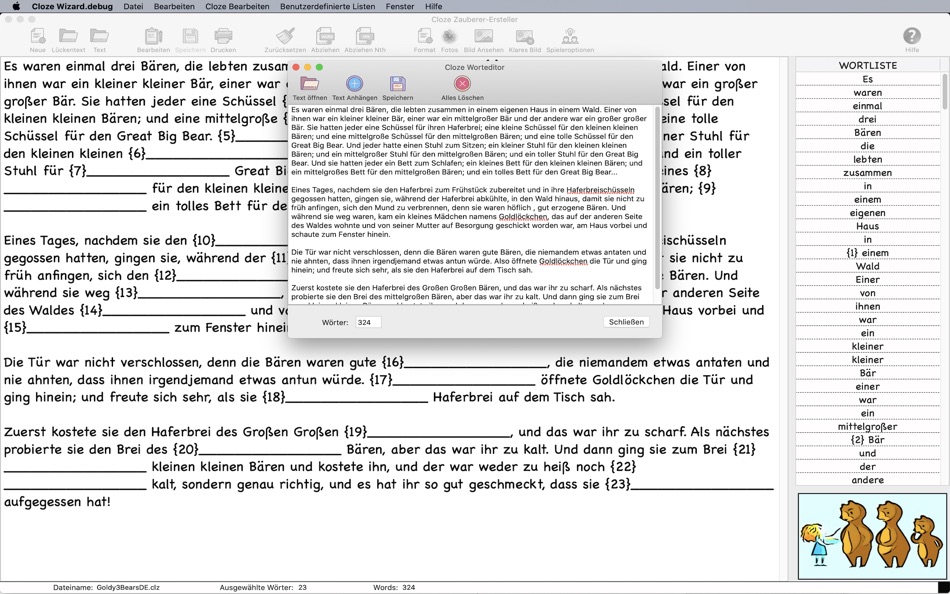Click the misspelled word Haferbreischüsseln in editor
The width and height of the screenshot is (950, 594).
(600, 190)
